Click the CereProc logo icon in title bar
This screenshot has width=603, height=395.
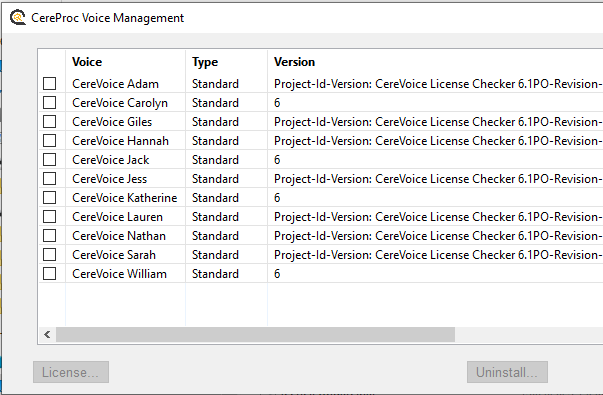point(18,18)
